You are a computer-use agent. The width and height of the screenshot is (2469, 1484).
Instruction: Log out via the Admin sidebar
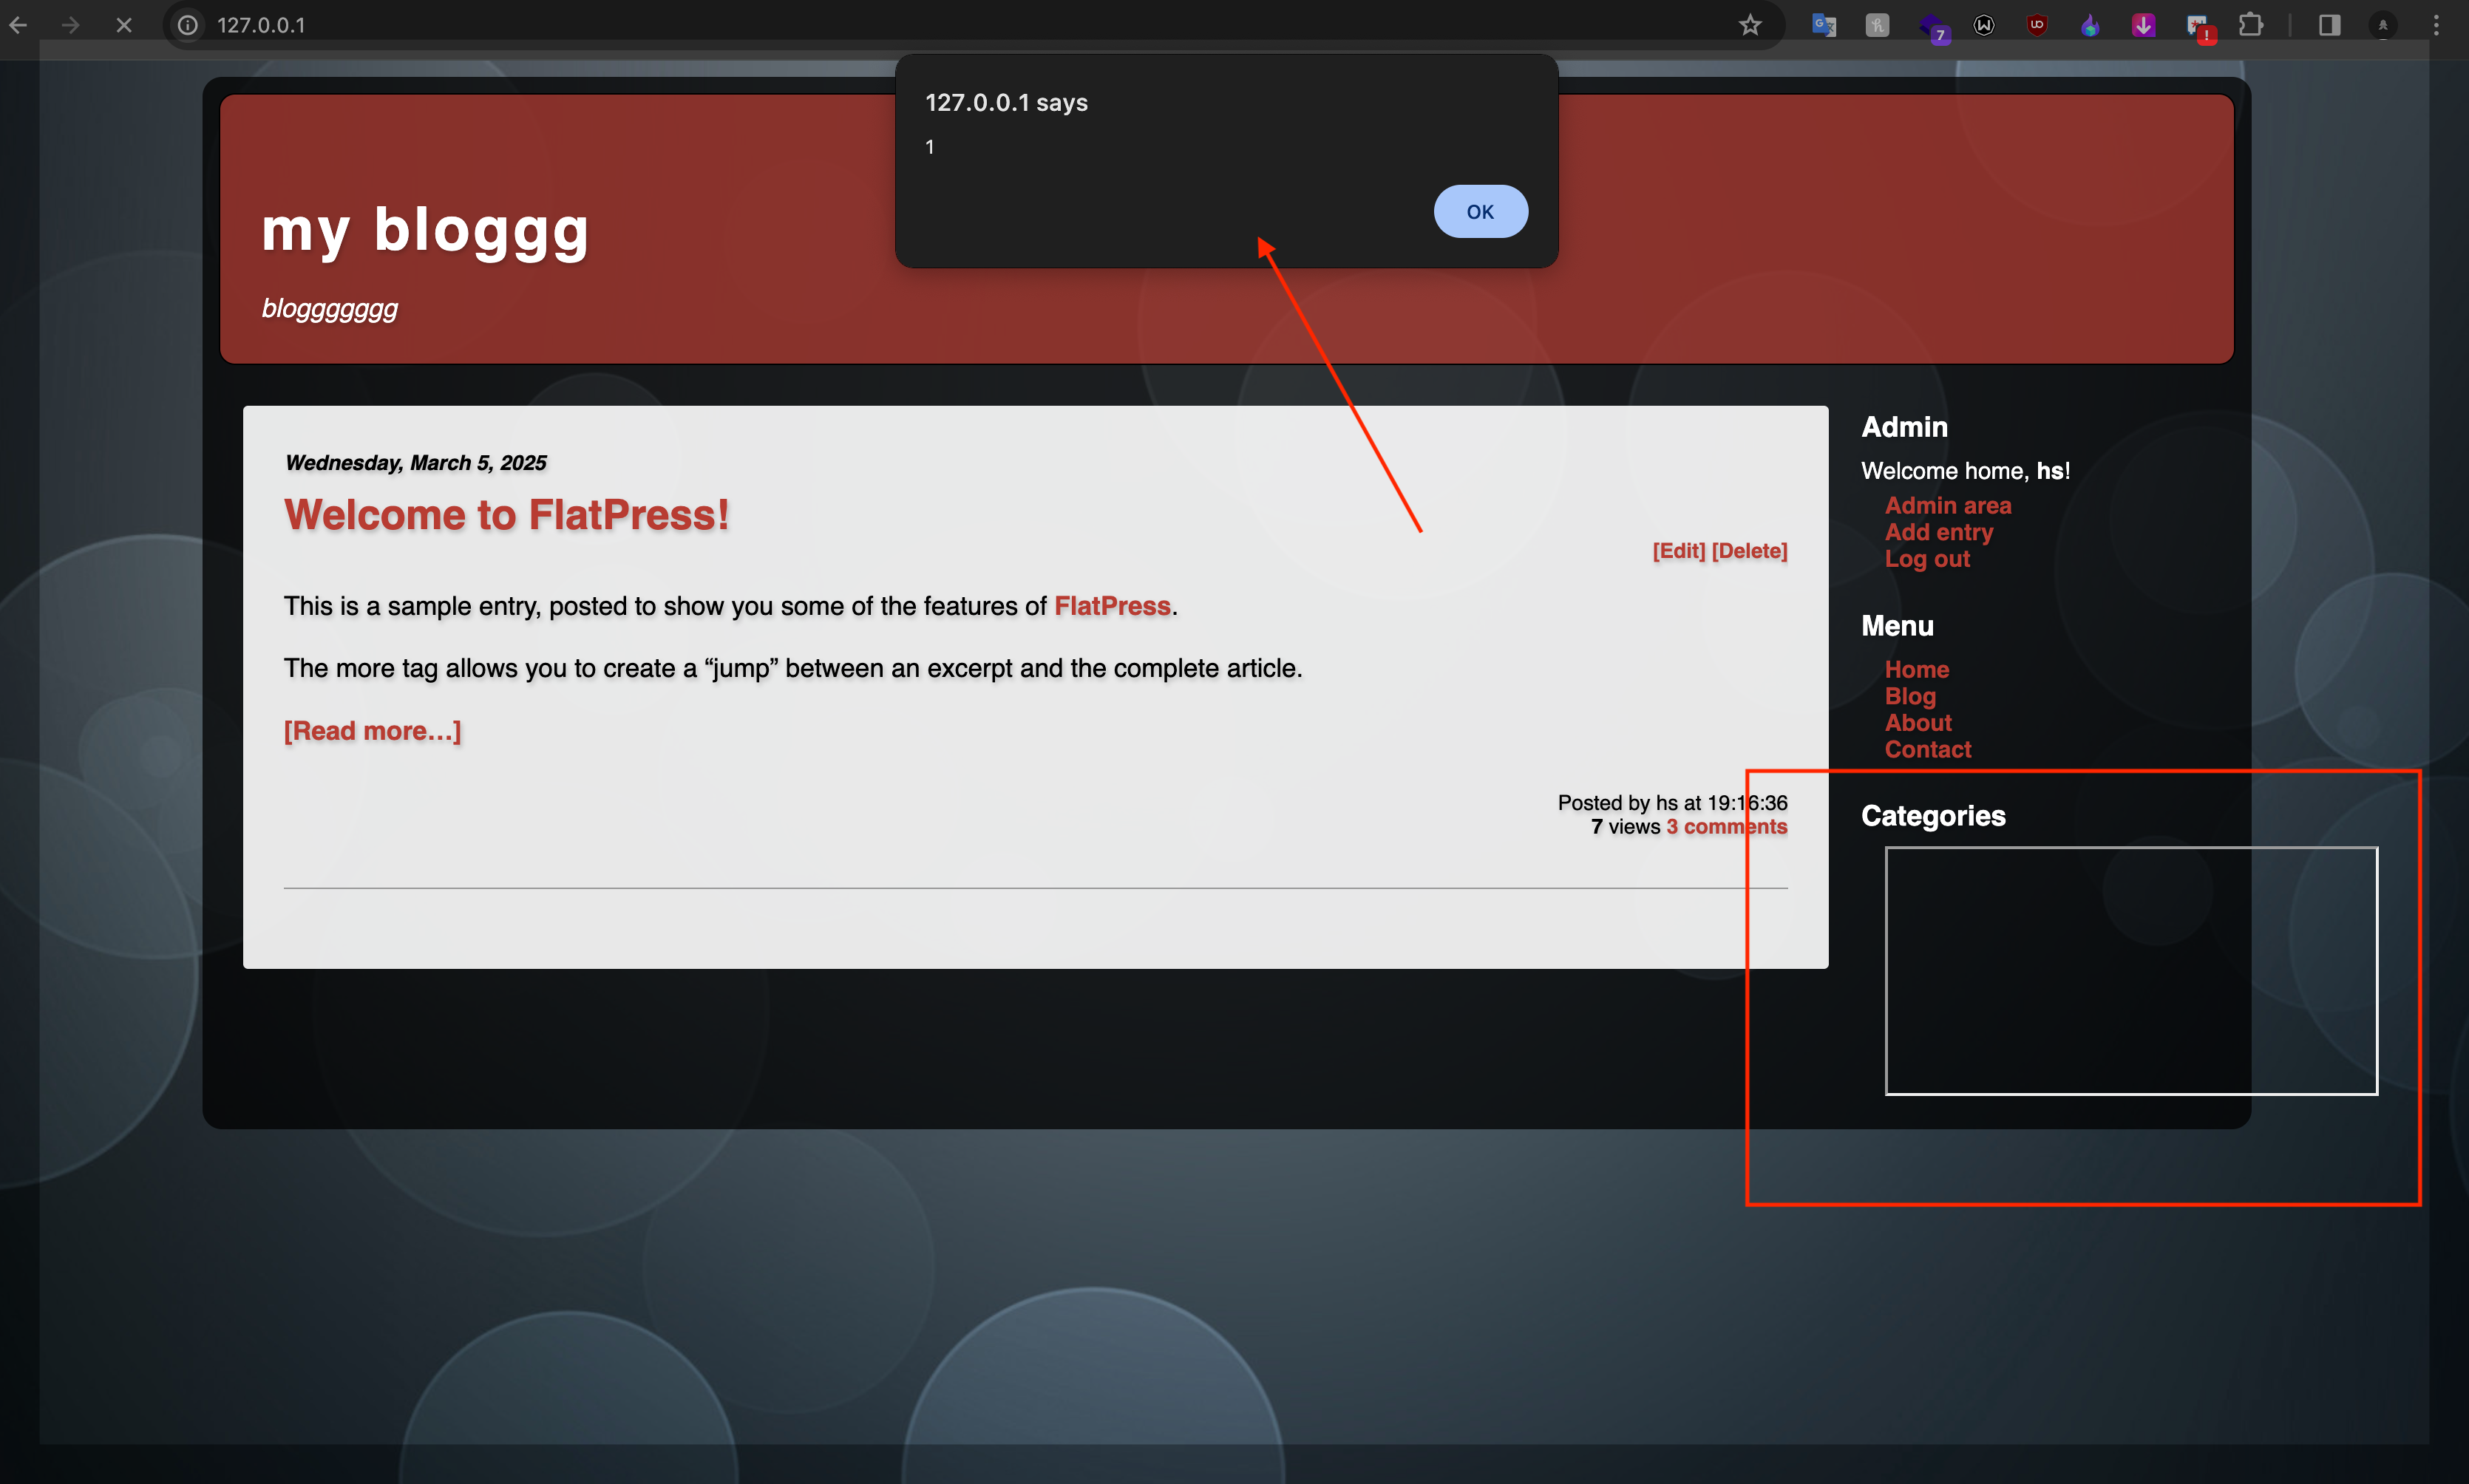pos(1927,559)
